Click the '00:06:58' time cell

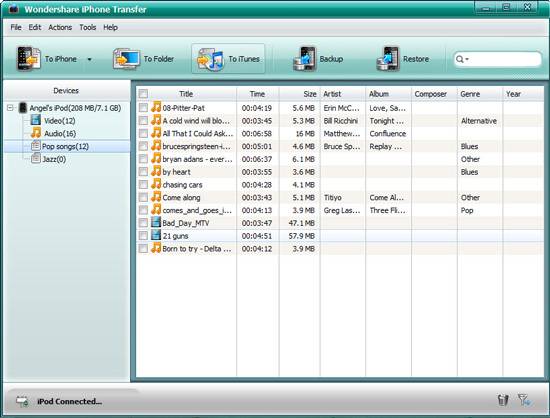pos(257,134)
